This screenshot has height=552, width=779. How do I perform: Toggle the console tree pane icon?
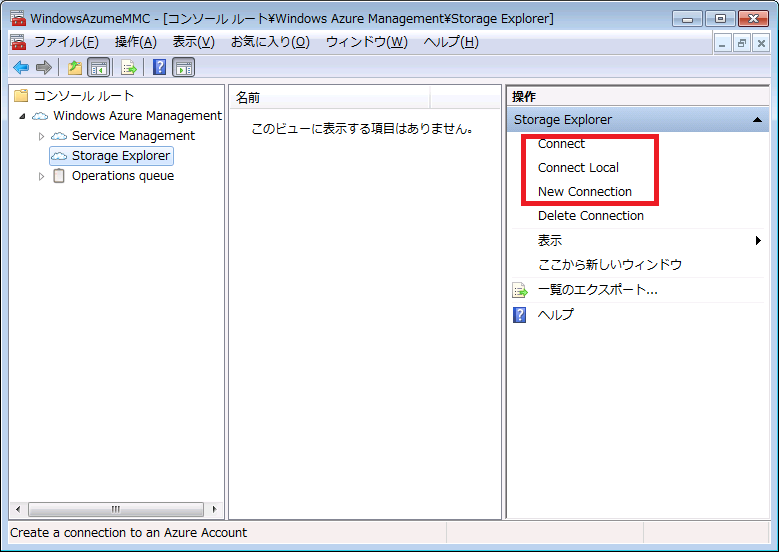tap(98, 67)
